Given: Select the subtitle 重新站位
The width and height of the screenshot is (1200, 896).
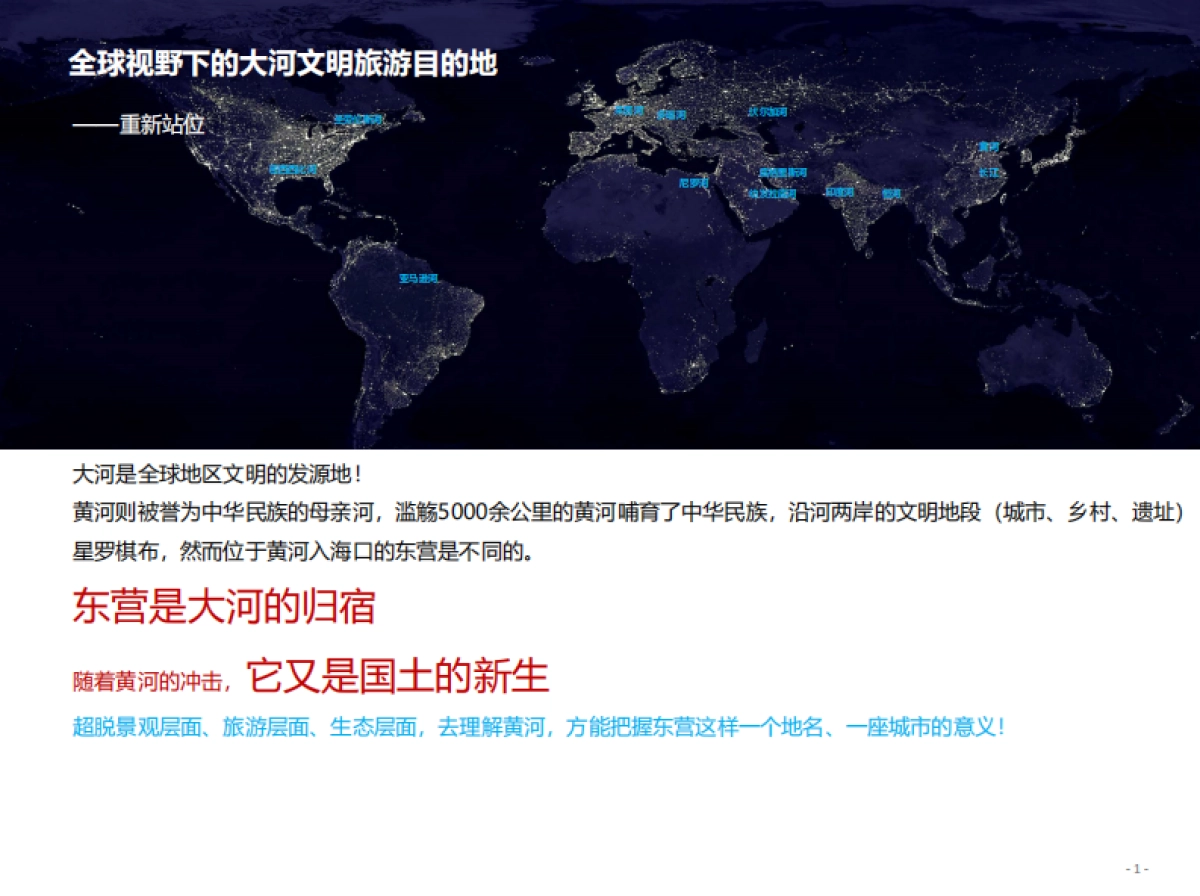Looking at the screenshot, I should 161,125.
